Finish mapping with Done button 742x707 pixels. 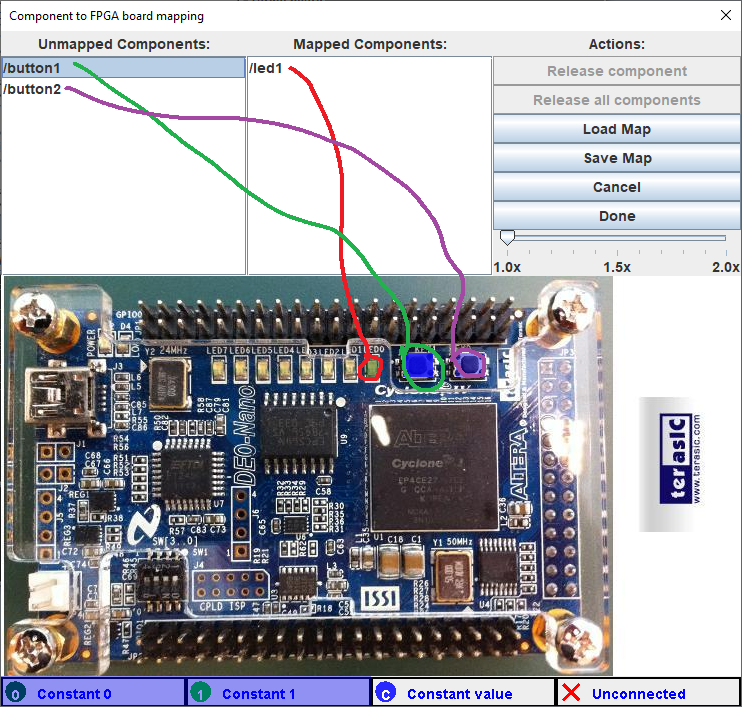(x=617, y=216)
